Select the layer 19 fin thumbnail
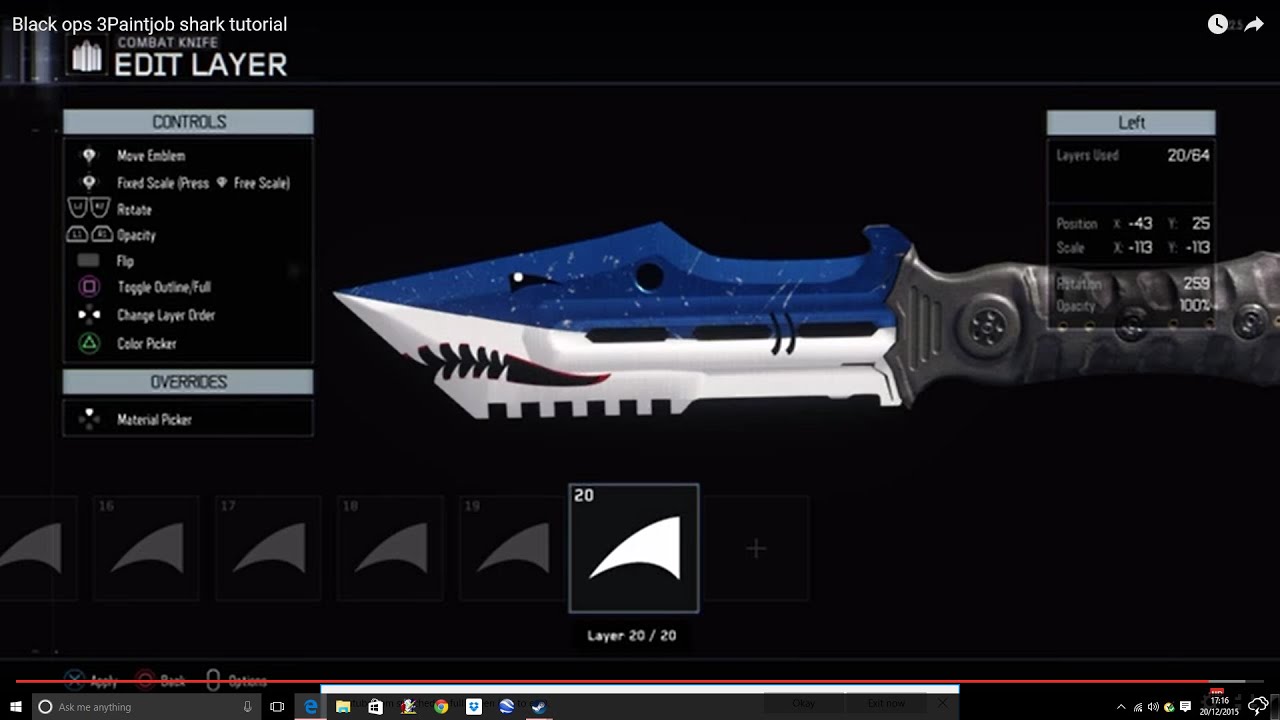Image resolution: width=1280 pixels, height=720 pixels. [511, 548]
